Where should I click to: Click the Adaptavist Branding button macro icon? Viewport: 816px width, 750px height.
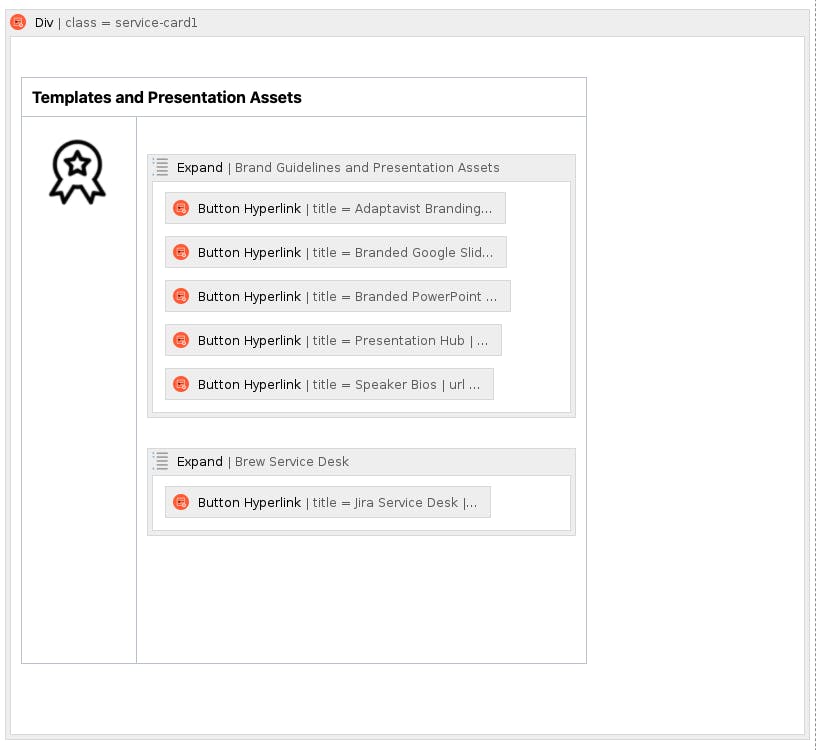(x=181, y=208)
